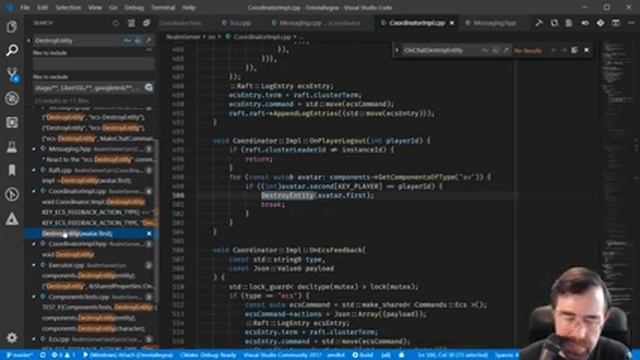The width and height of the screenshot is (640, 360).
Task: Click the sync changes icon in status bar
Action: (x=43, y=355)
